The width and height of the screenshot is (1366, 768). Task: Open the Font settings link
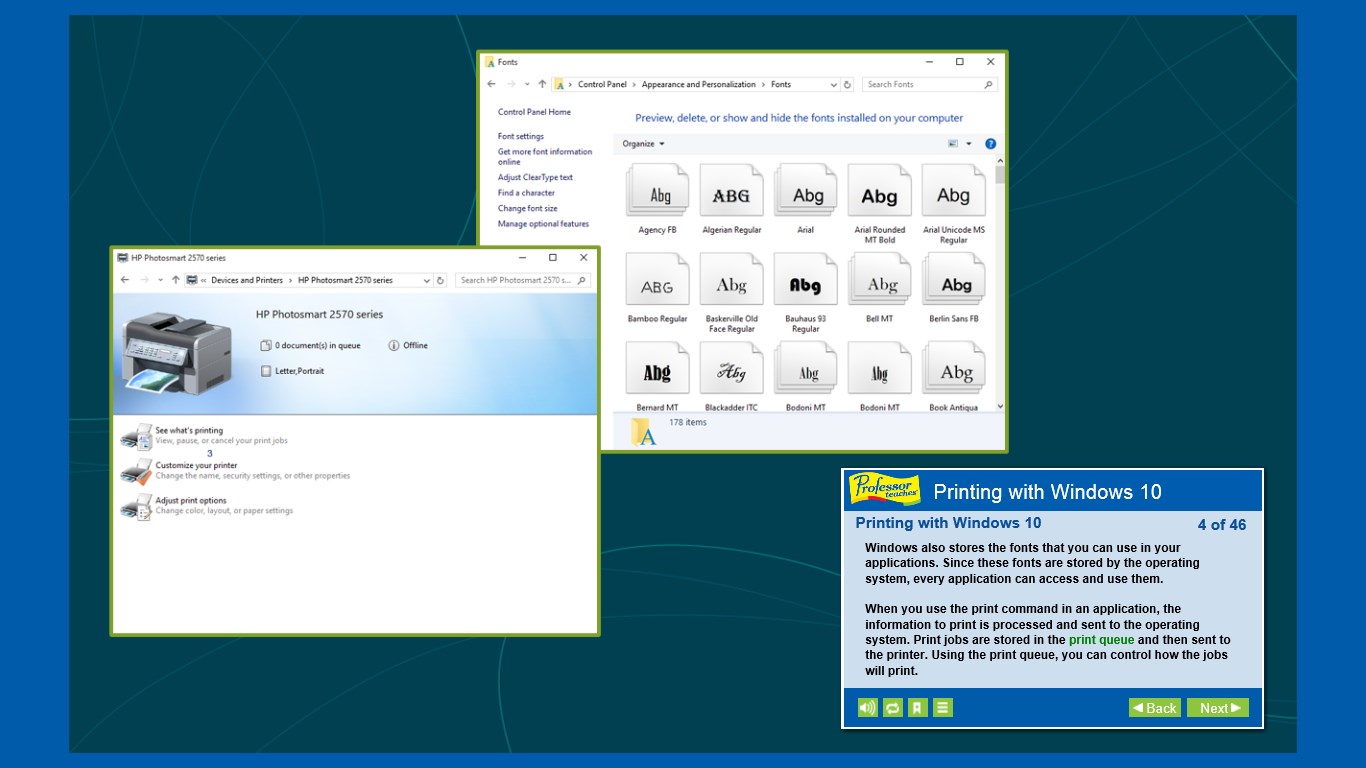pos(521,137)
